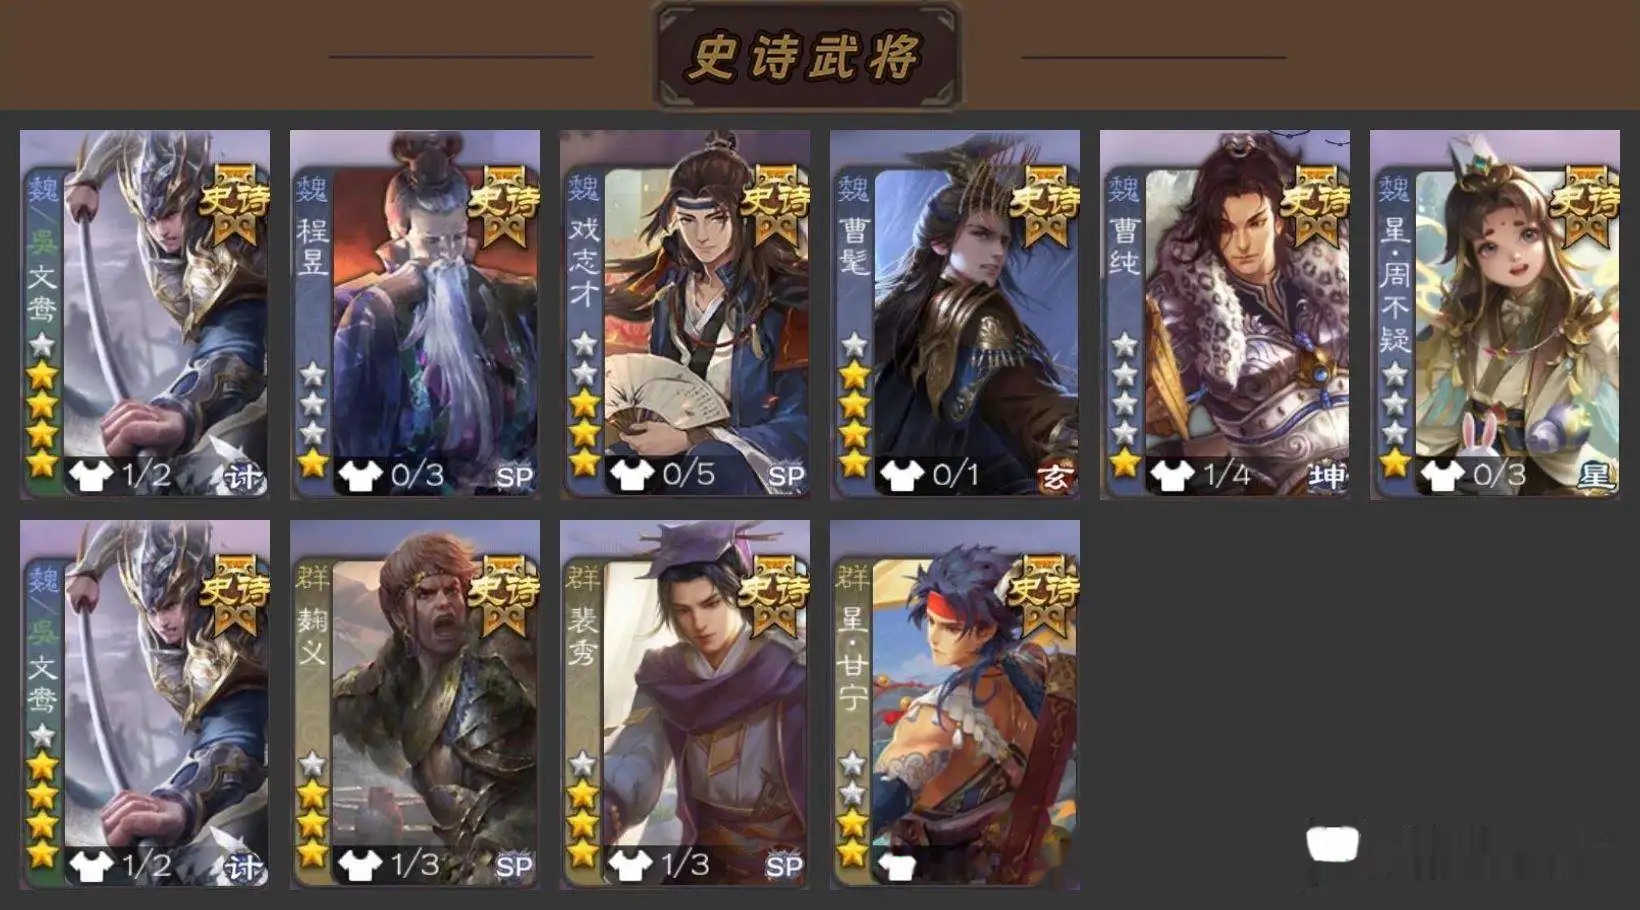Select the 曹髦 hero card

click(x=955, y=314)
